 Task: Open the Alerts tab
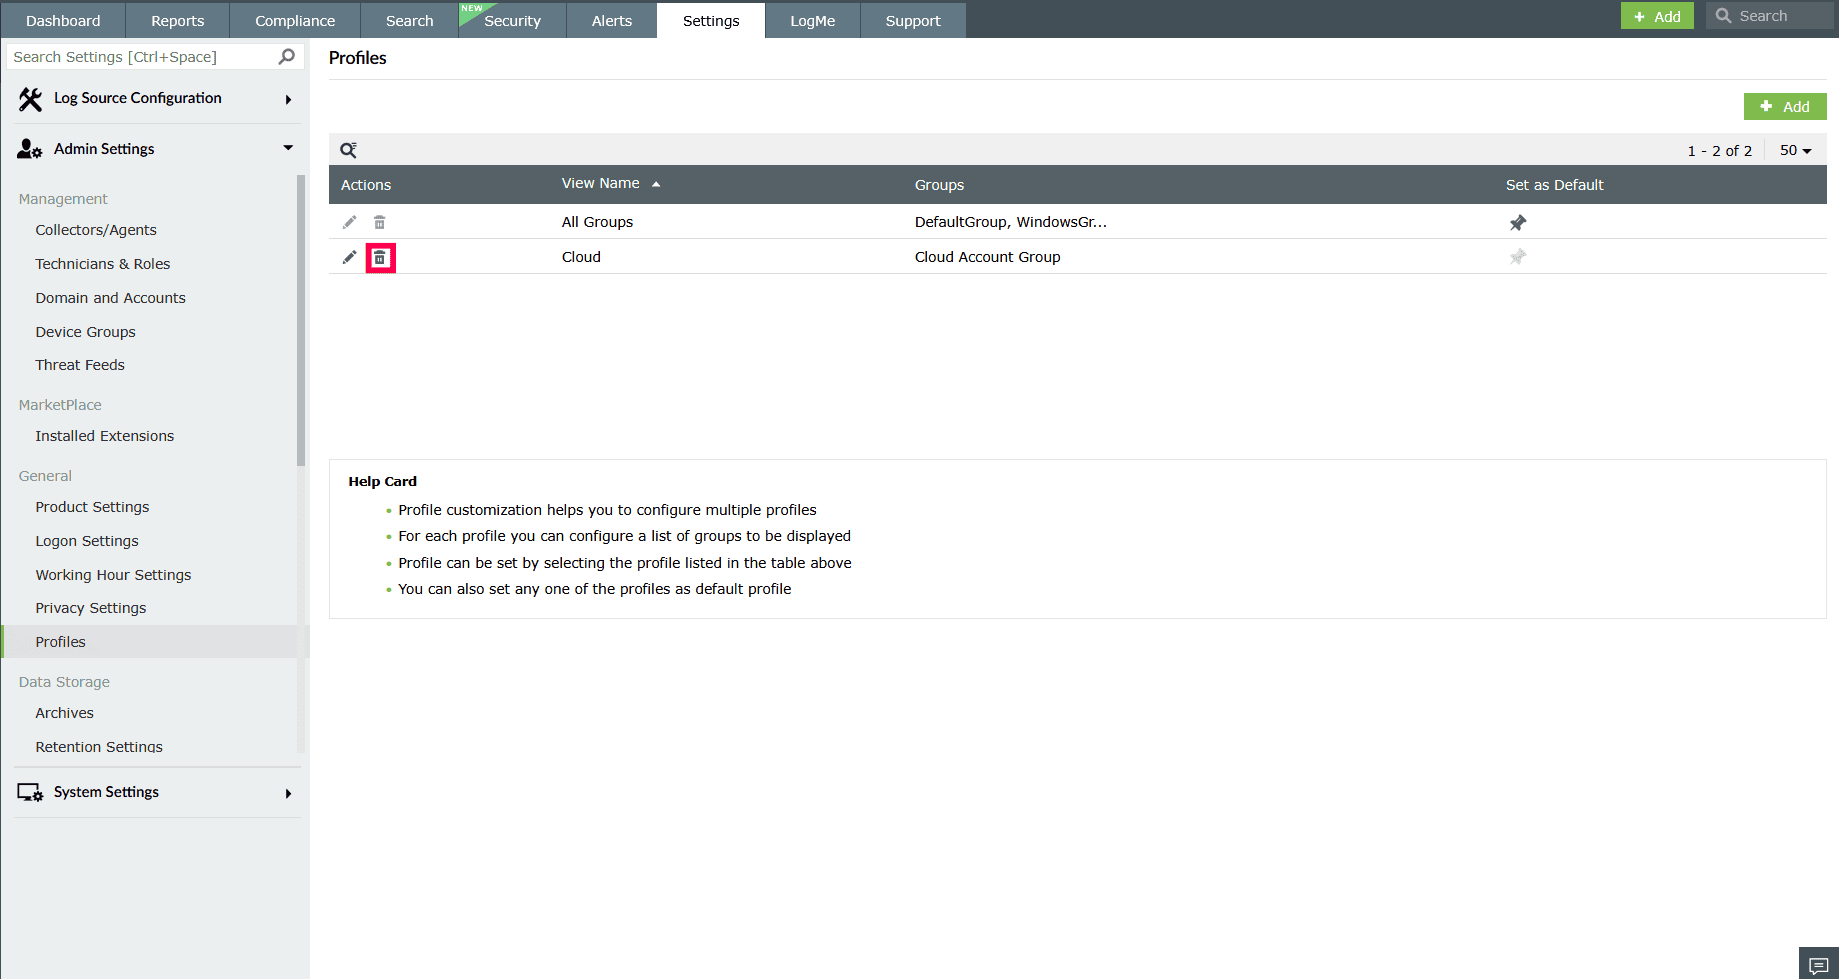click(612, 20)
